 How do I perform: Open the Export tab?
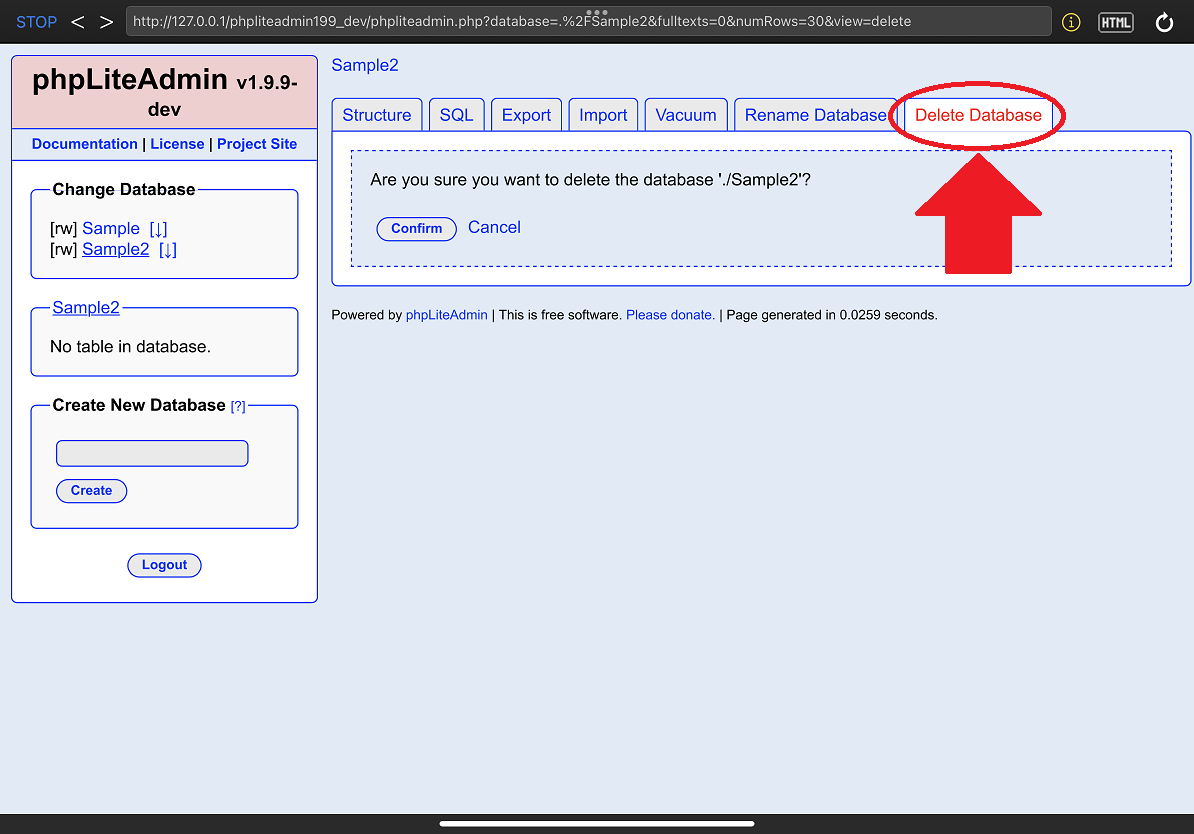pyautogui.click(x=526, y=115)
